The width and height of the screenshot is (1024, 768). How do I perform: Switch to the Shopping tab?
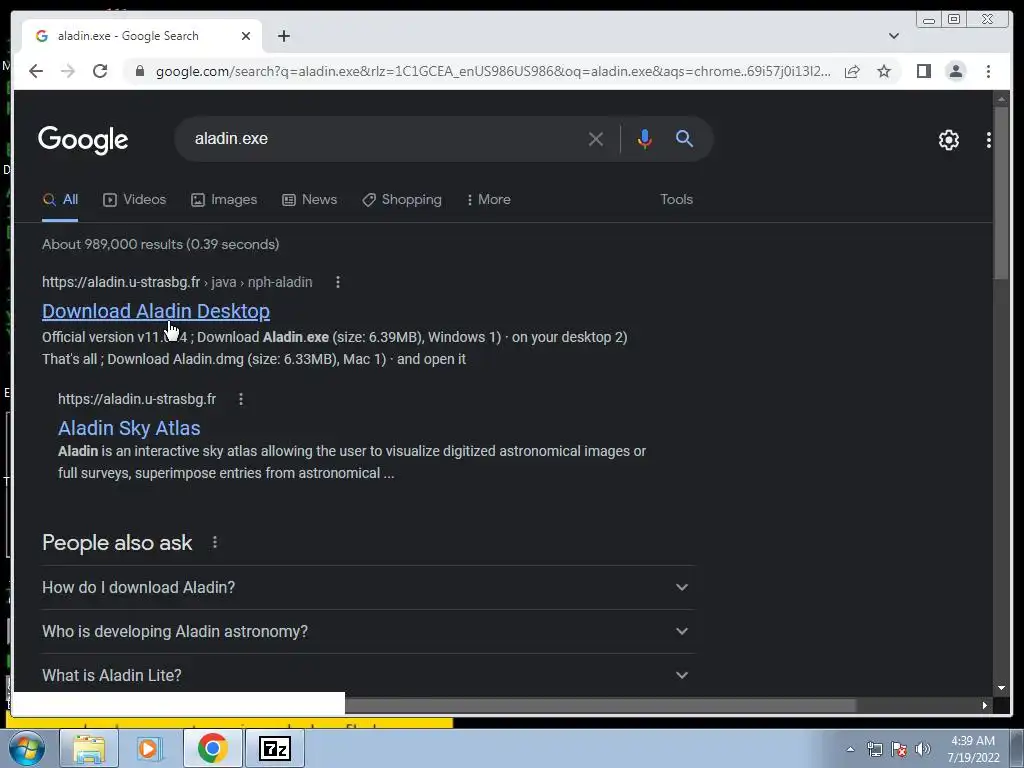[402, 200]
